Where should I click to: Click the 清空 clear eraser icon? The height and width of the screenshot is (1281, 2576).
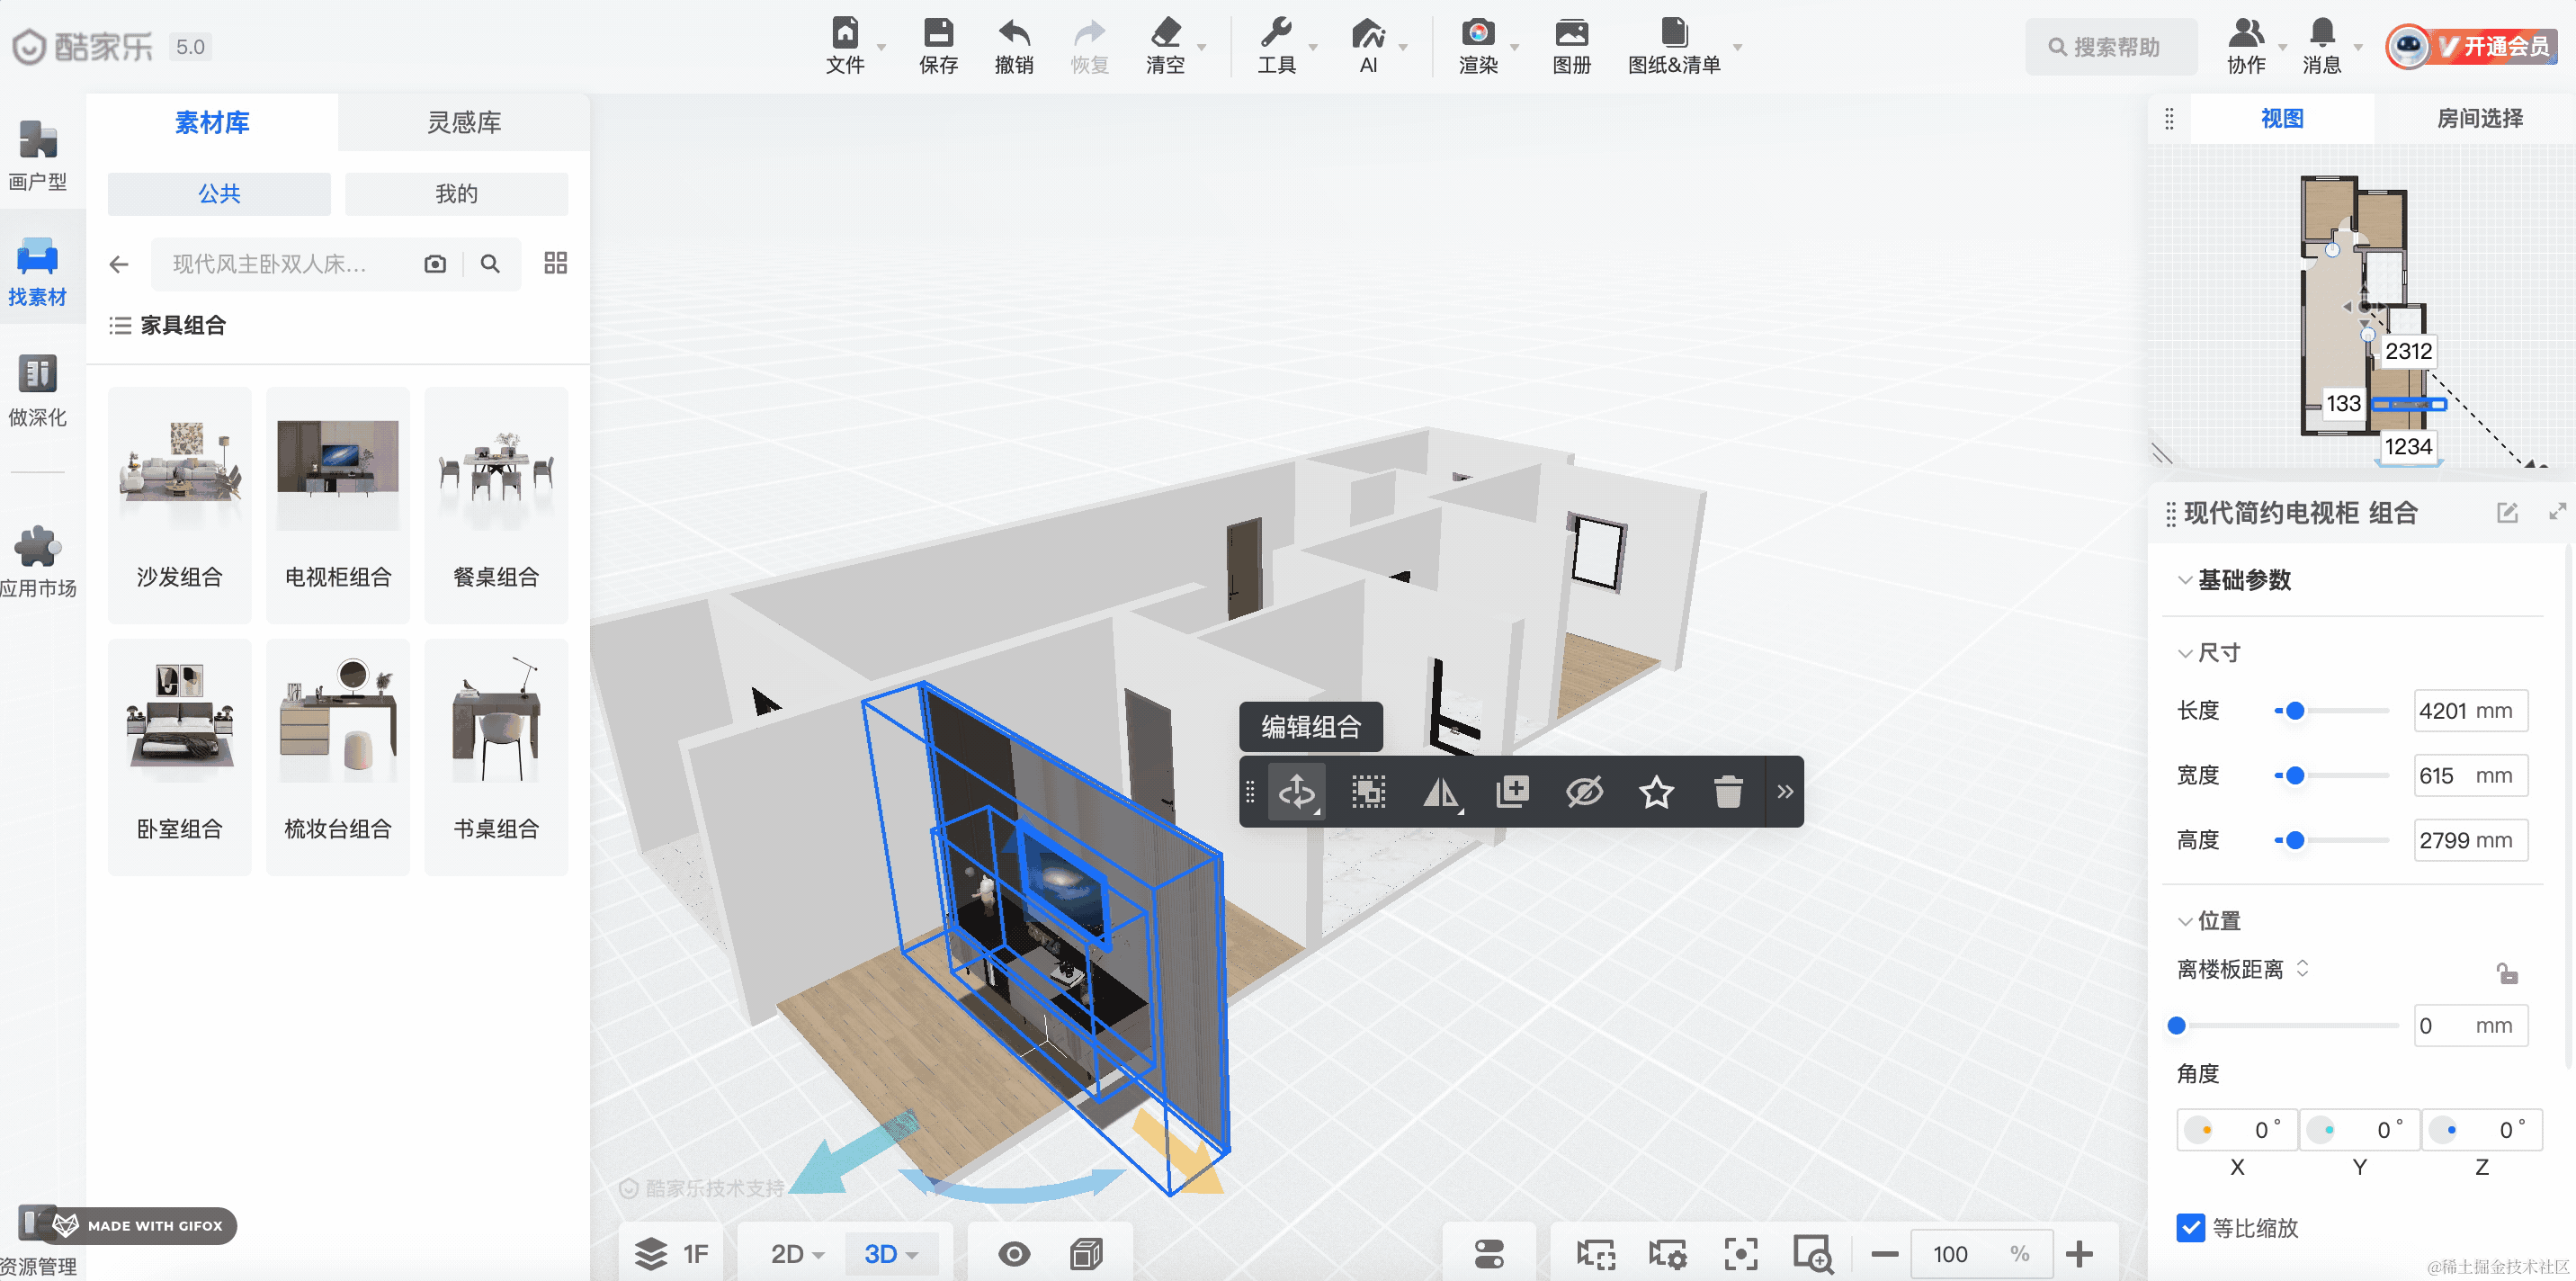point(1165,33)
